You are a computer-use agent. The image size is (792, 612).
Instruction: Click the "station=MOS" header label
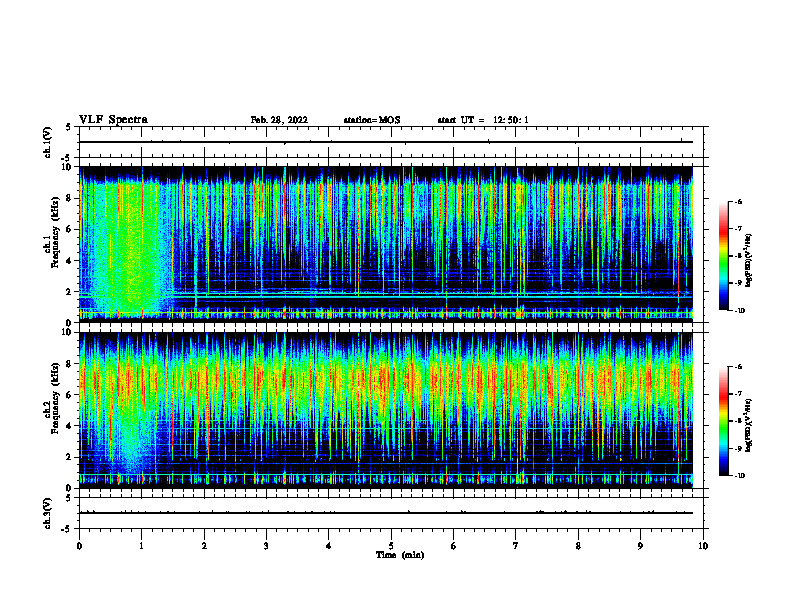coord(372,120)
